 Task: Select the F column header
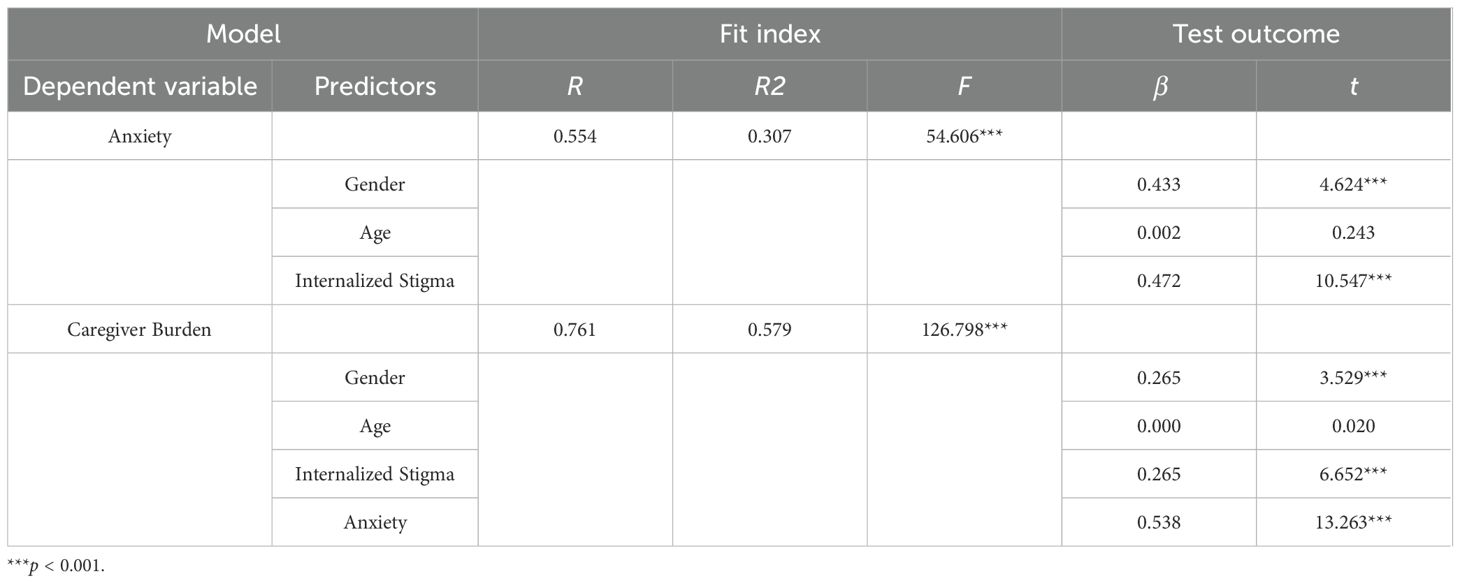coord(963,86)
